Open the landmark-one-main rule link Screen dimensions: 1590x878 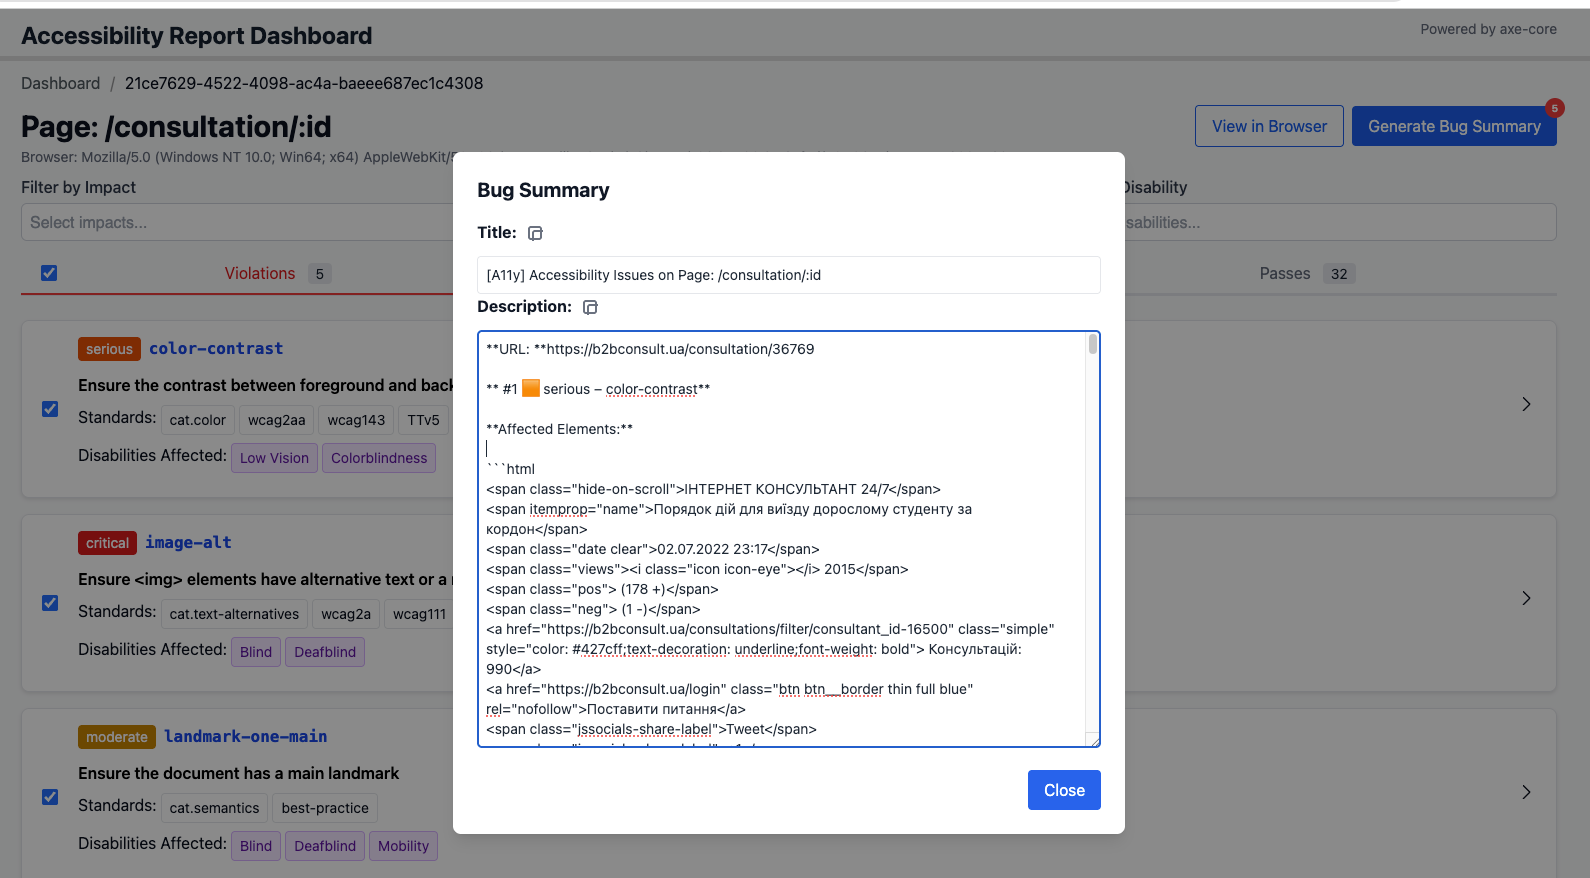pyautogui.click(x=246, y=736)
